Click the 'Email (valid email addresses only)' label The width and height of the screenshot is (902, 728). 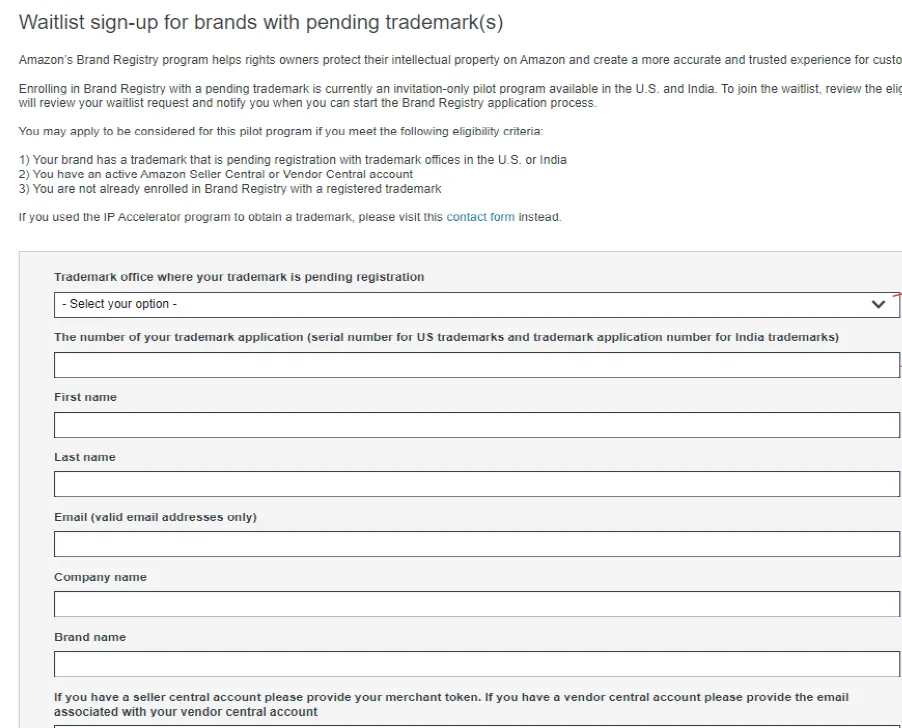155,517
